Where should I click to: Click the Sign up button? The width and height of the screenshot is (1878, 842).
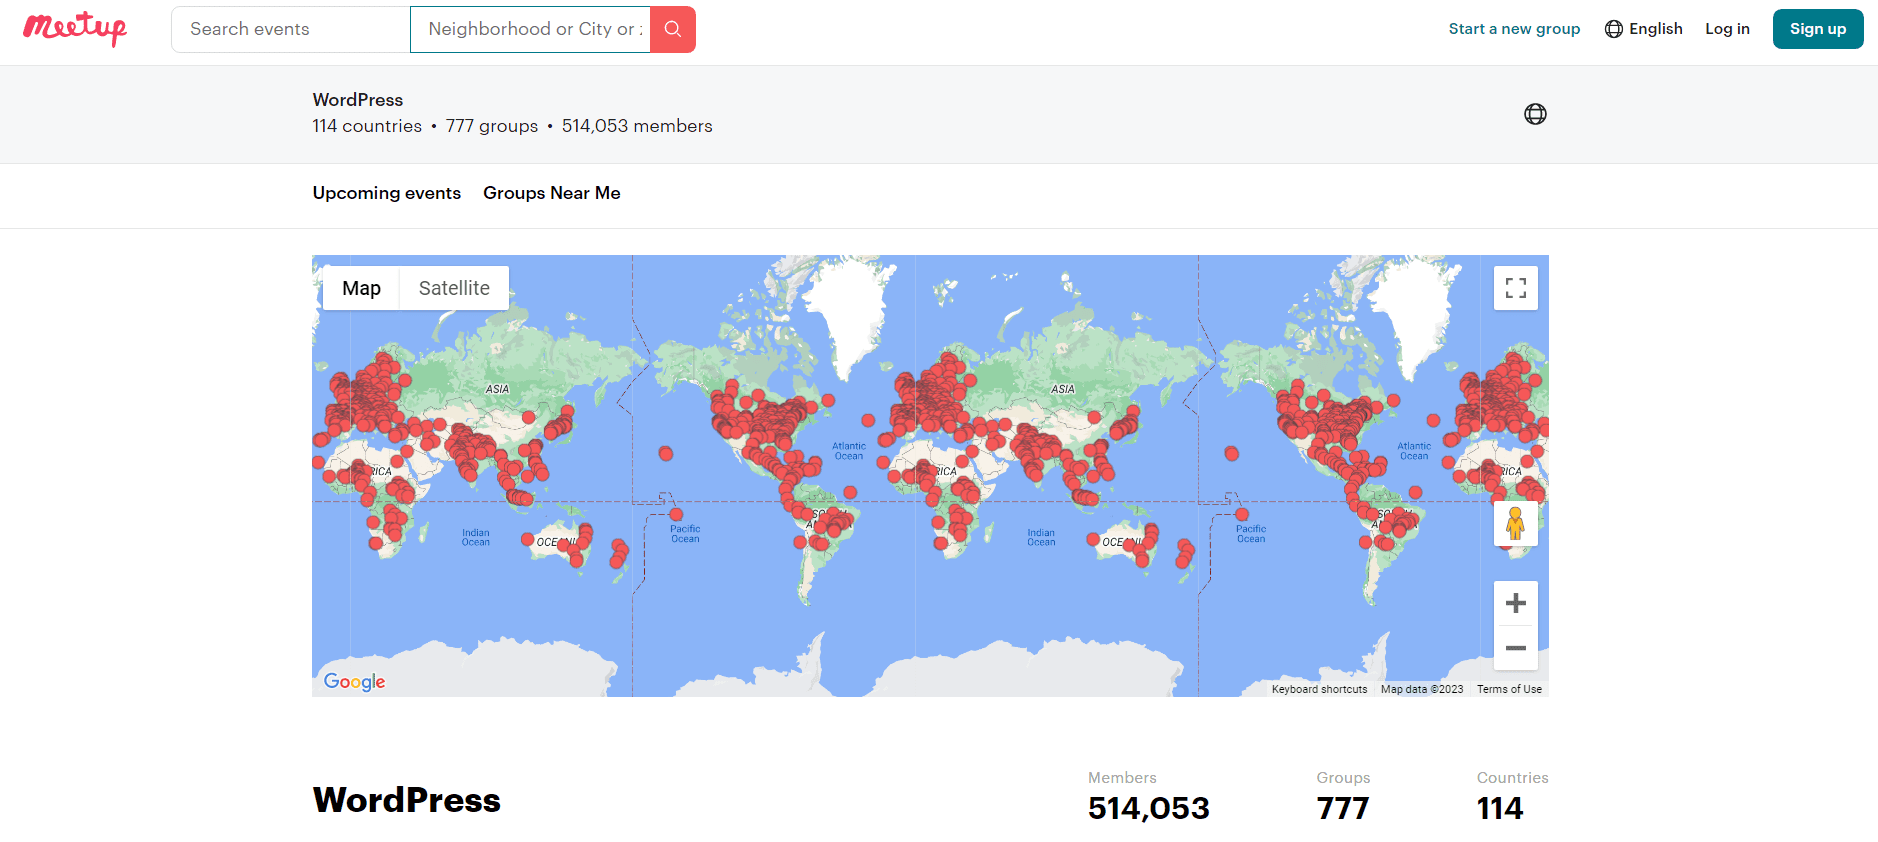click(x=1818, y=29)
